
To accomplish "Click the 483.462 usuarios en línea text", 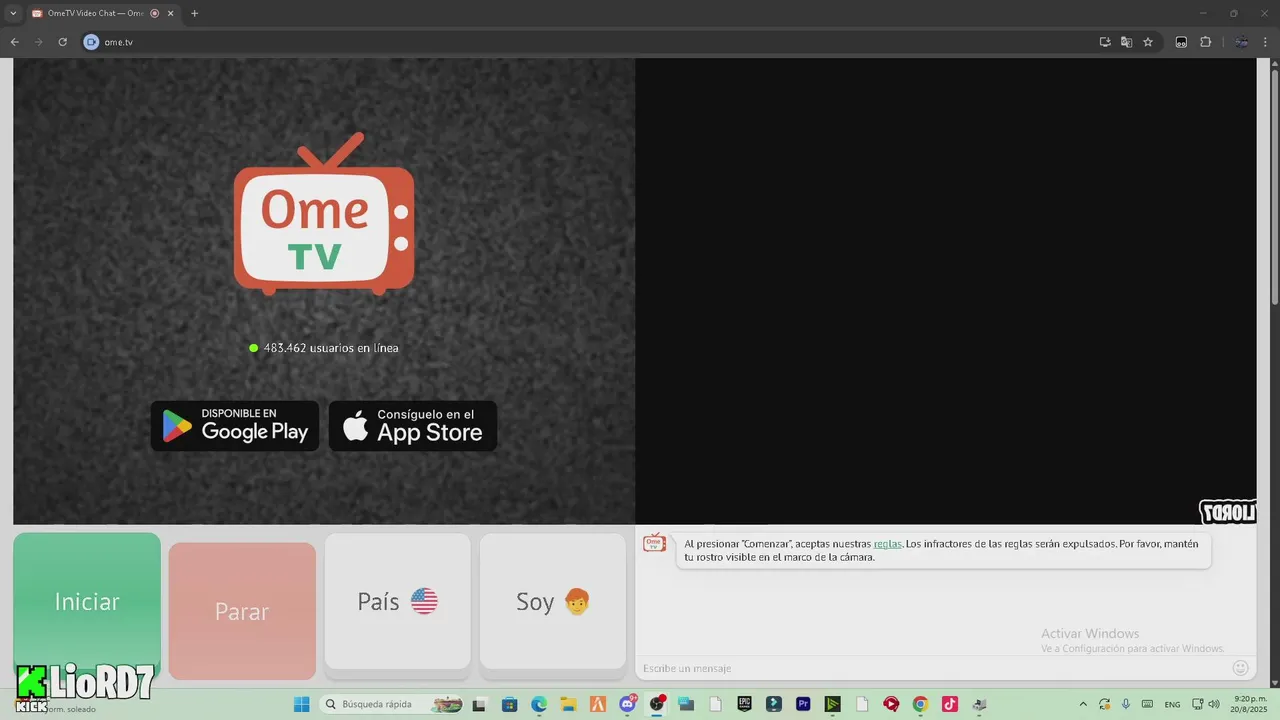I will pos(331,348).
